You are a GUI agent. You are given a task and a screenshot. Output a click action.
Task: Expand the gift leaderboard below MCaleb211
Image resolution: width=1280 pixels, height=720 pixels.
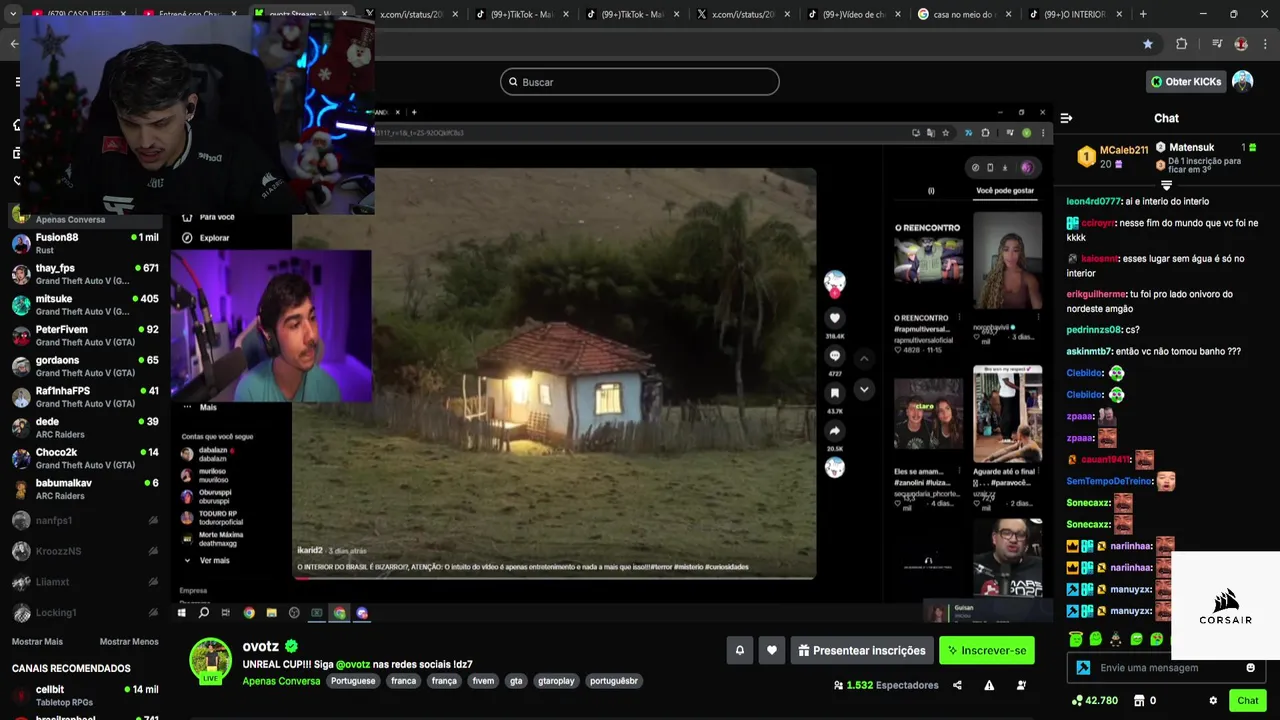click(1166, 185)
